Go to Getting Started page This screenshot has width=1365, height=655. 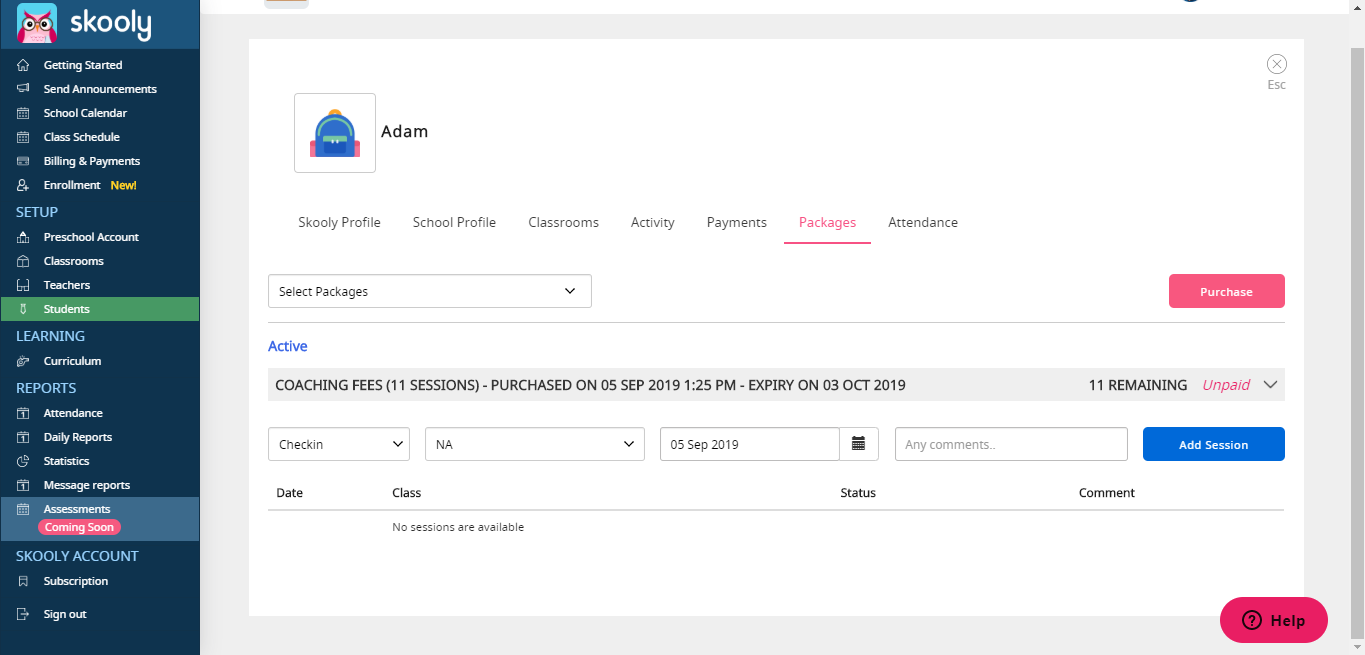[83, 65]
